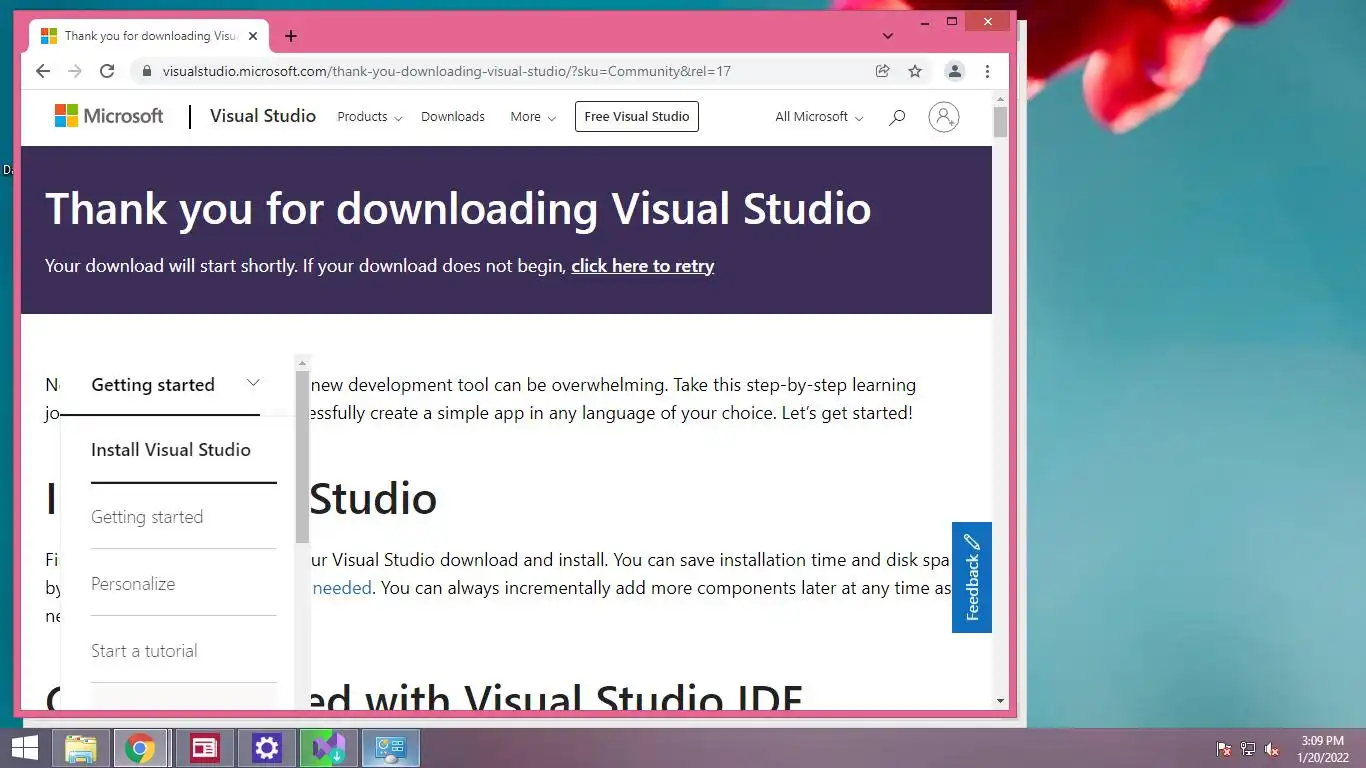Image resolution: width=1366 pixels, height=768 pixels.
Task: Click the page scrollbar up arrow
Action: tap(1000, 99)
